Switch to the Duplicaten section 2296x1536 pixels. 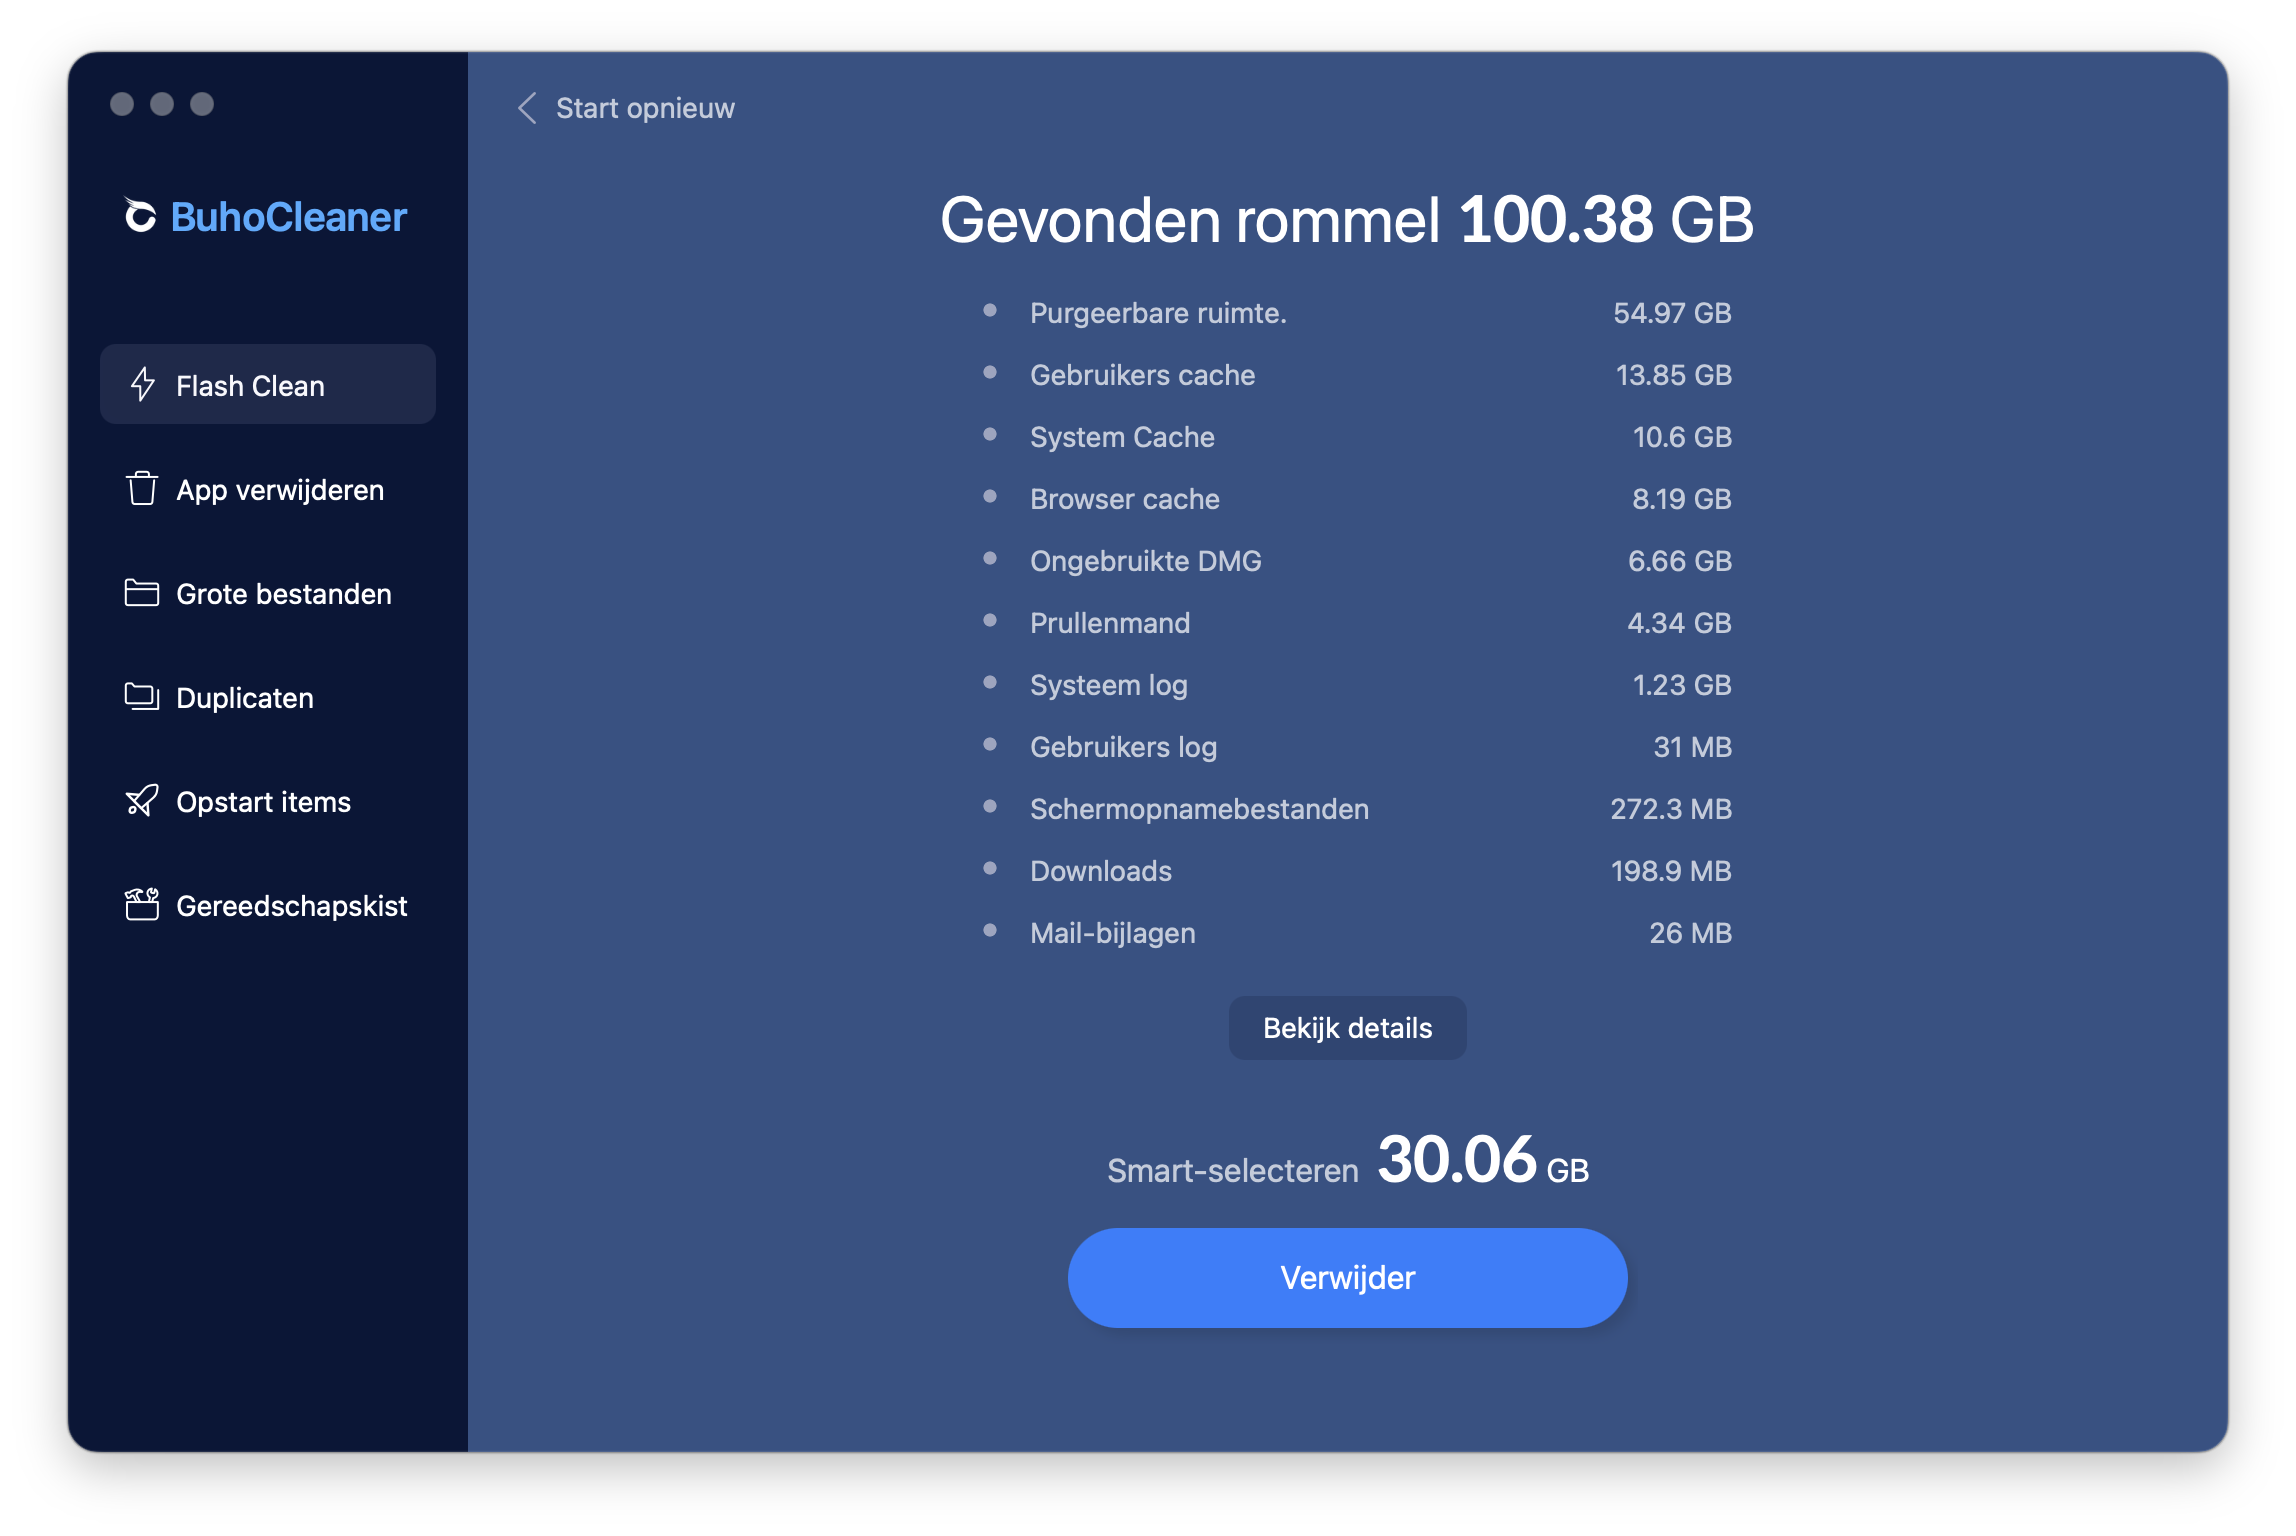pos(268,697)
